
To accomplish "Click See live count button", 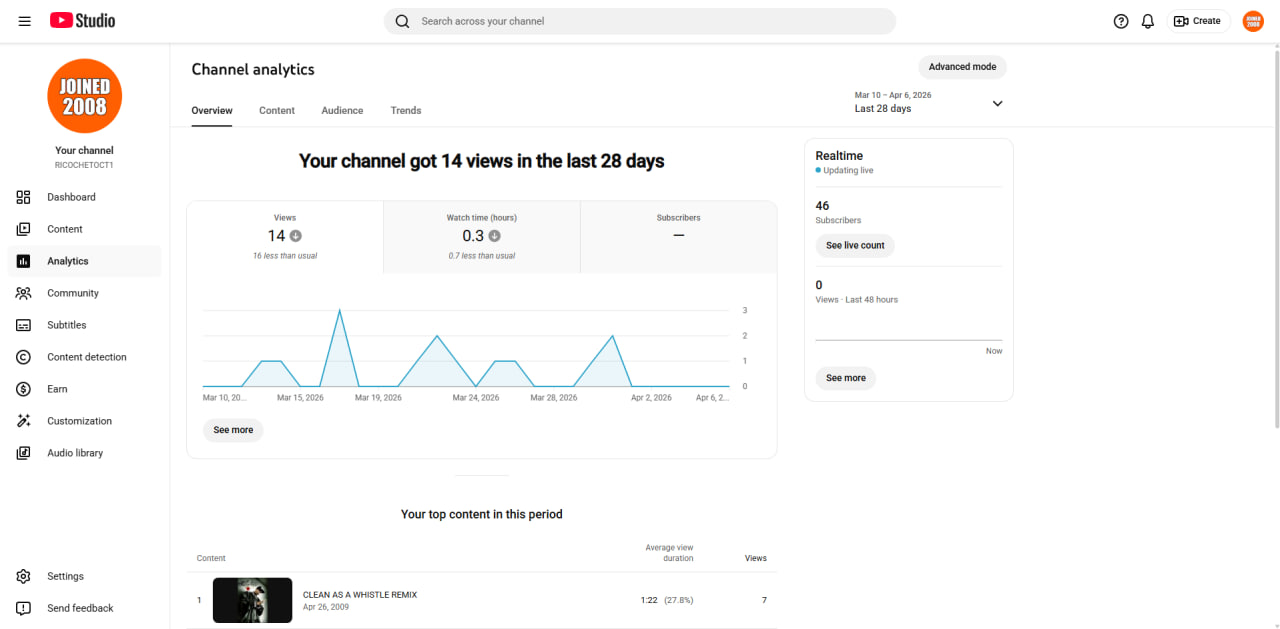I will click(x=855, y=245).
